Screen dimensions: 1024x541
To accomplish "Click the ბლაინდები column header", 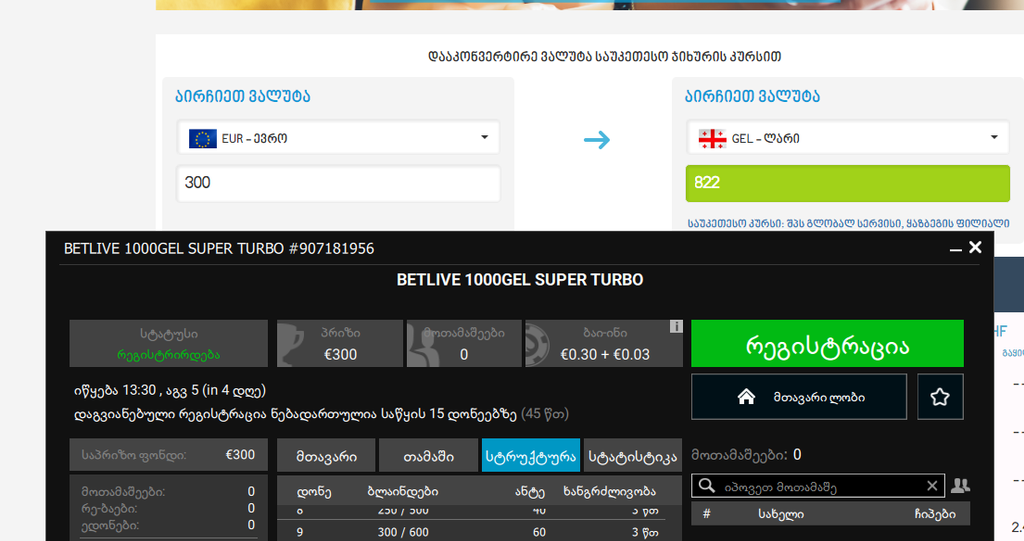I will coord(403,491).
